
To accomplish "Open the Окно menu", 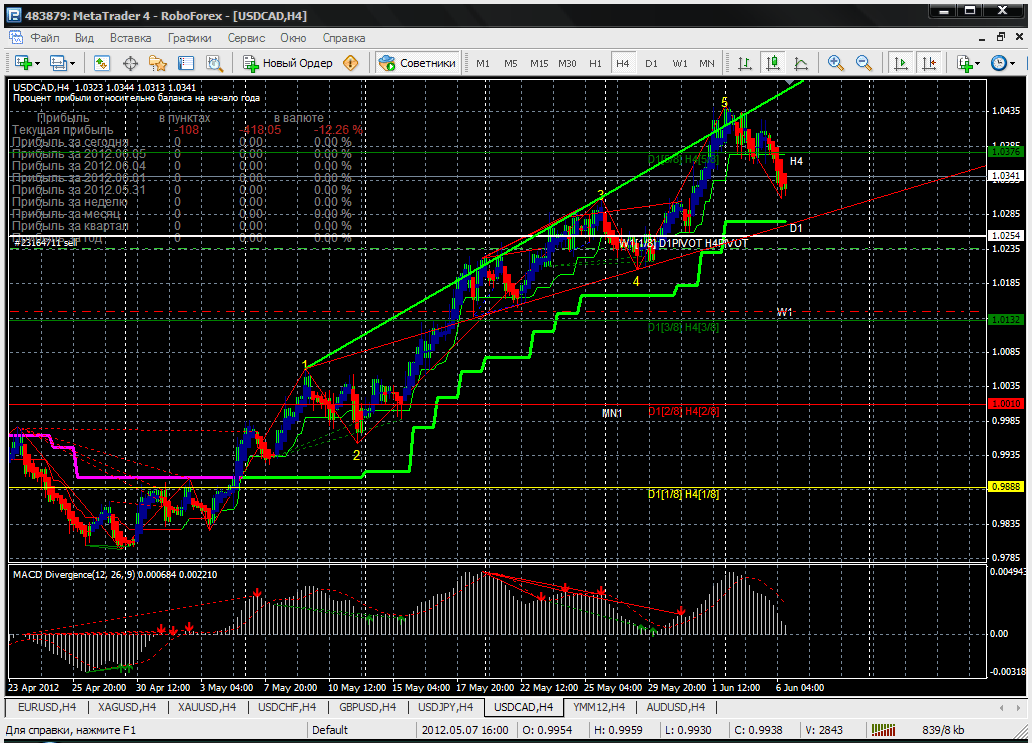I will 294,38.
